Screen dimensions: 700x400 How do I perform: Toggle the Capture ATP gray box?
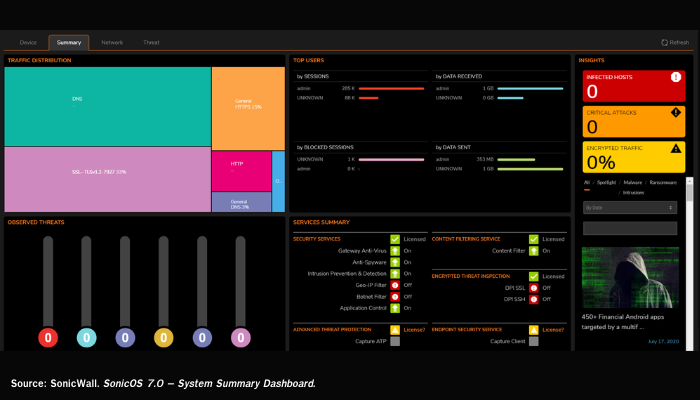[x=396, y=341]
